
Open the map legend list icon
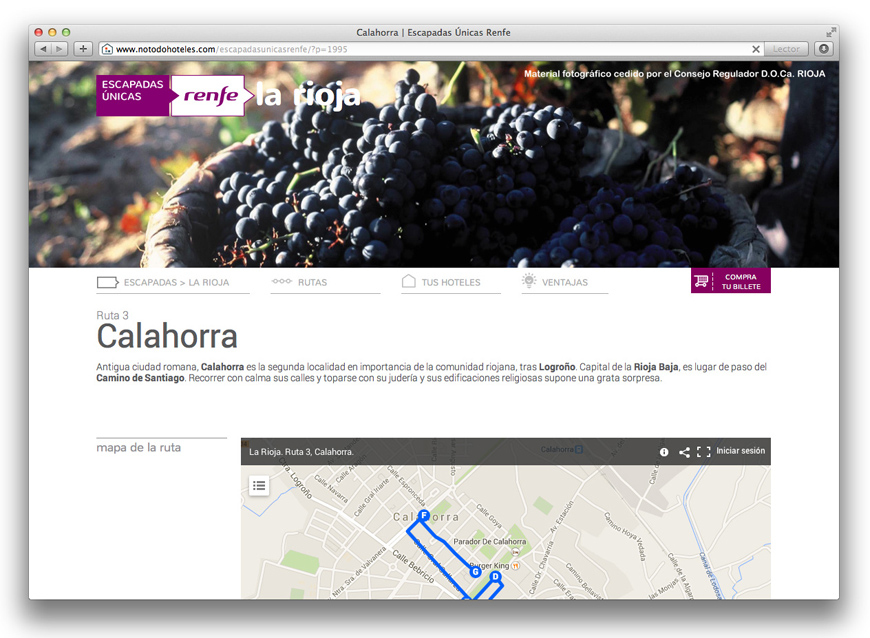[259, 486]
